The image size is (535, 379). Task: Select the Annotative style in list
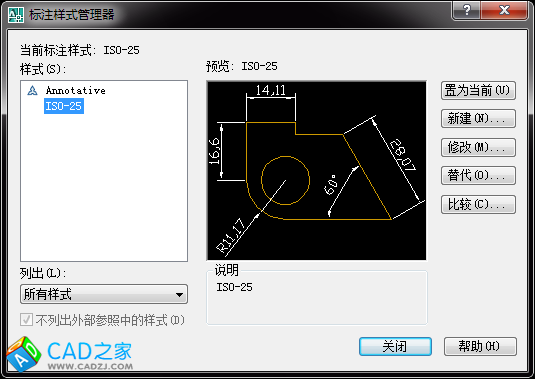75,90
